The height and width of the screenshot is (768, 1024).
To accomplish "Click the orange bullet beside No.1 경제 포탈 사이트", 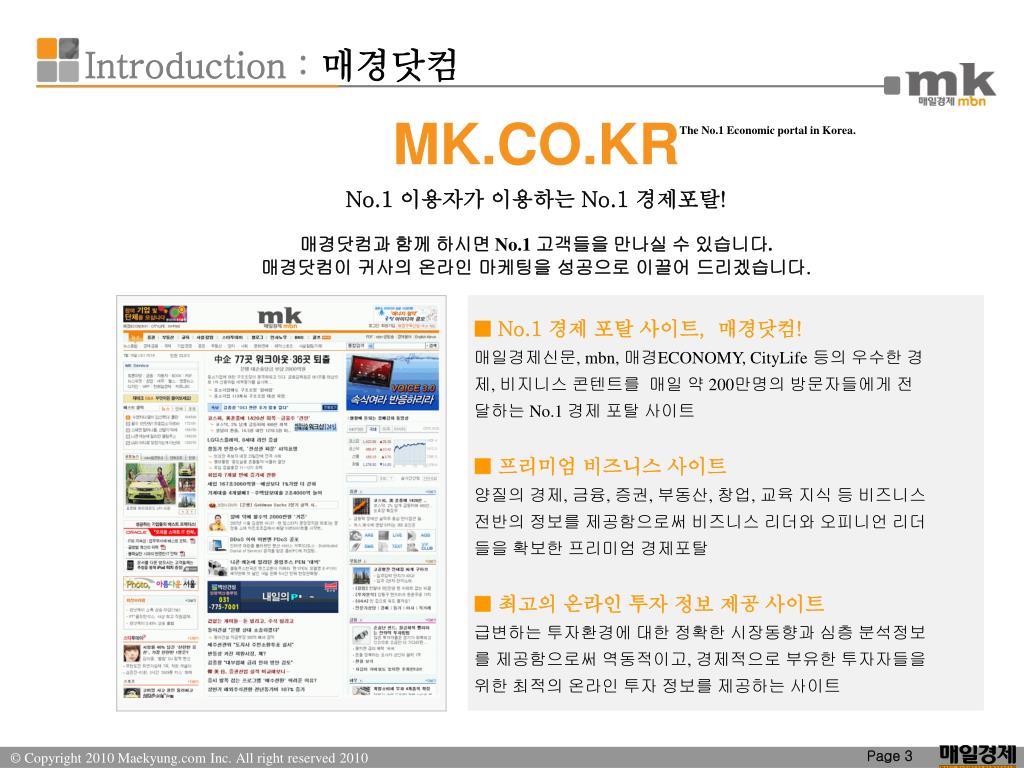I will [483, 328].
